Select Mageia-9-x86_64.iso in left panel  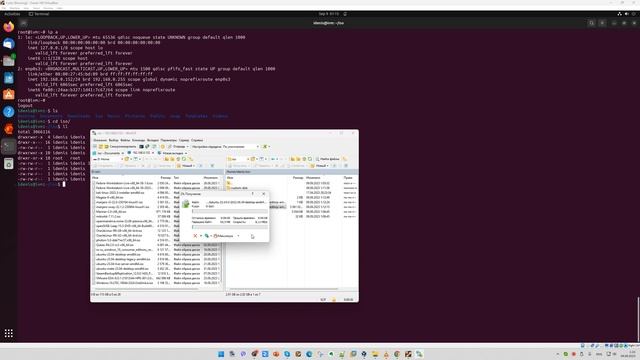pos(109,198)
